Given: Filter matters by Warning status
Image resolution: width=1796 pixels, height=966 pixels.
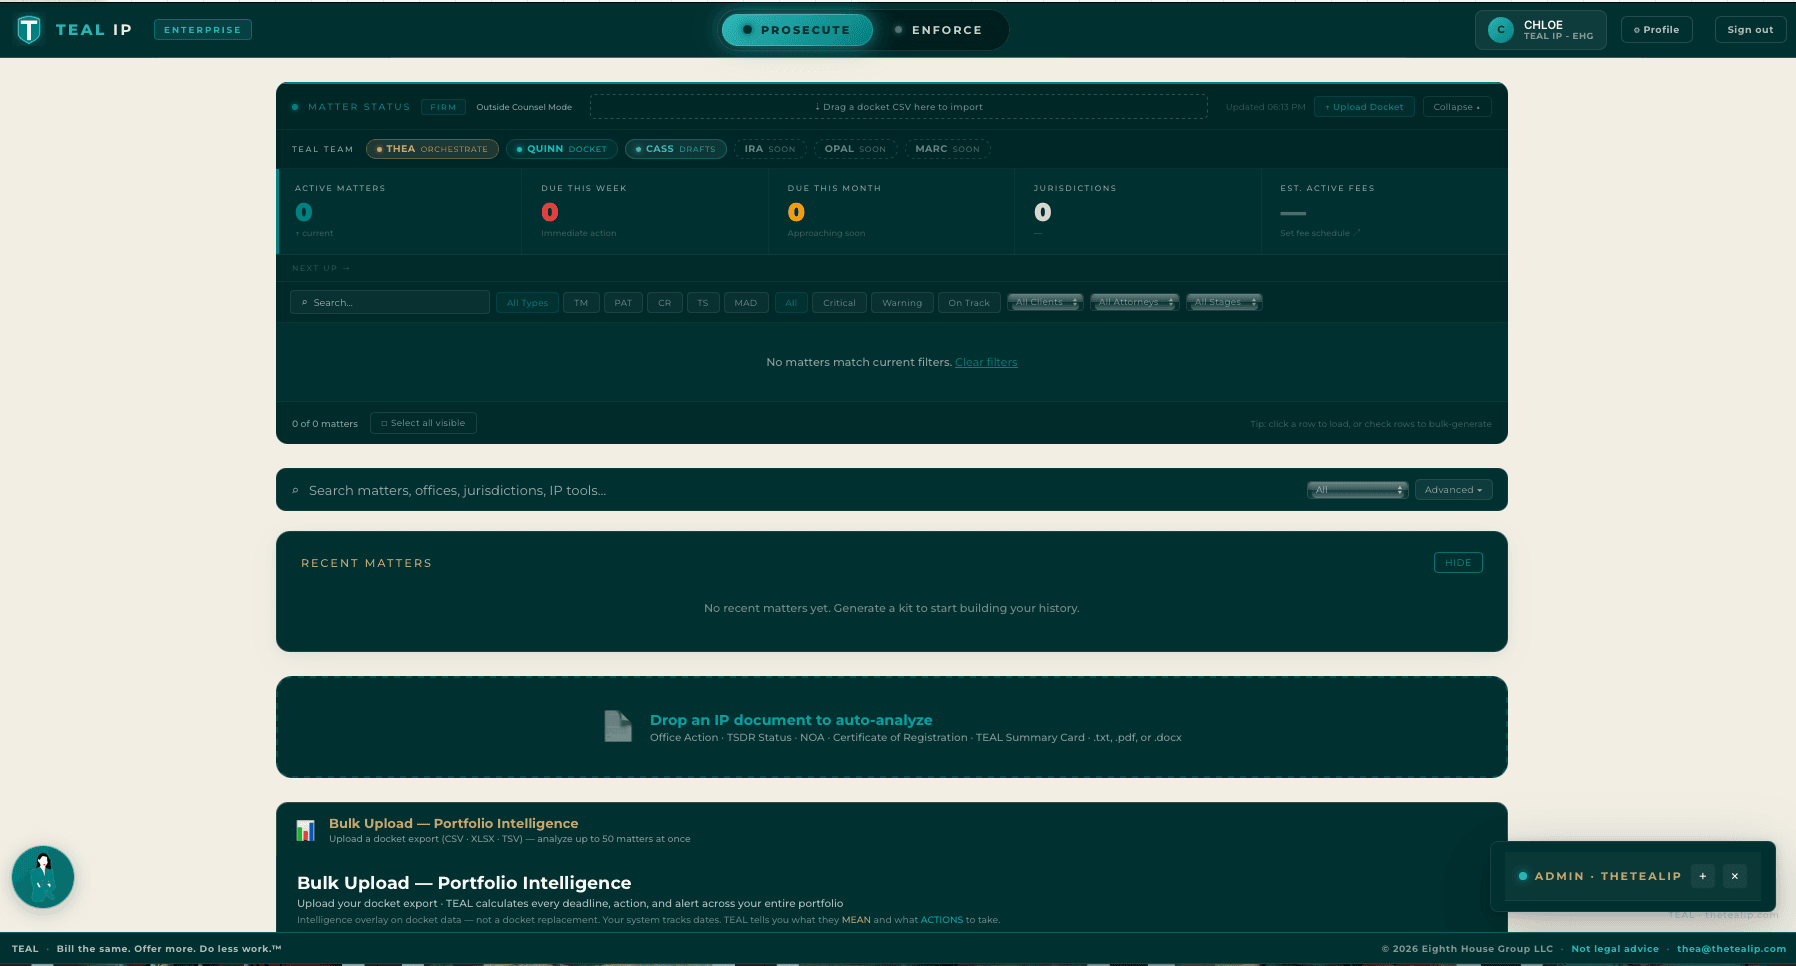Looking at the screenshot, I should click(x=902, y=303).
